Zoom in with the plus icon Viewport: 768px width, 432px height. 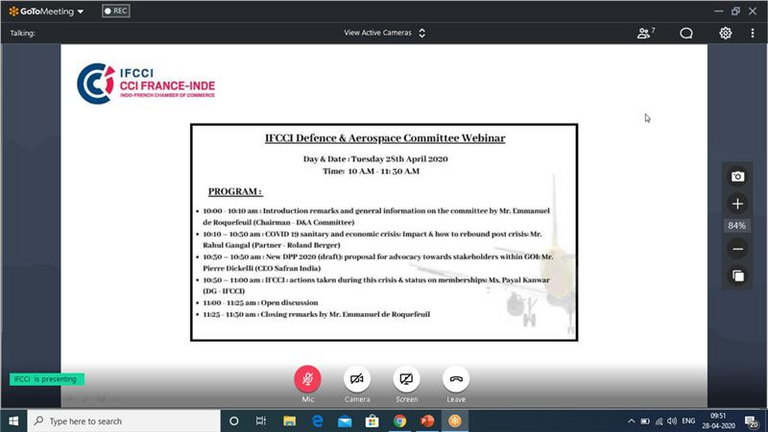pos(737,204)
